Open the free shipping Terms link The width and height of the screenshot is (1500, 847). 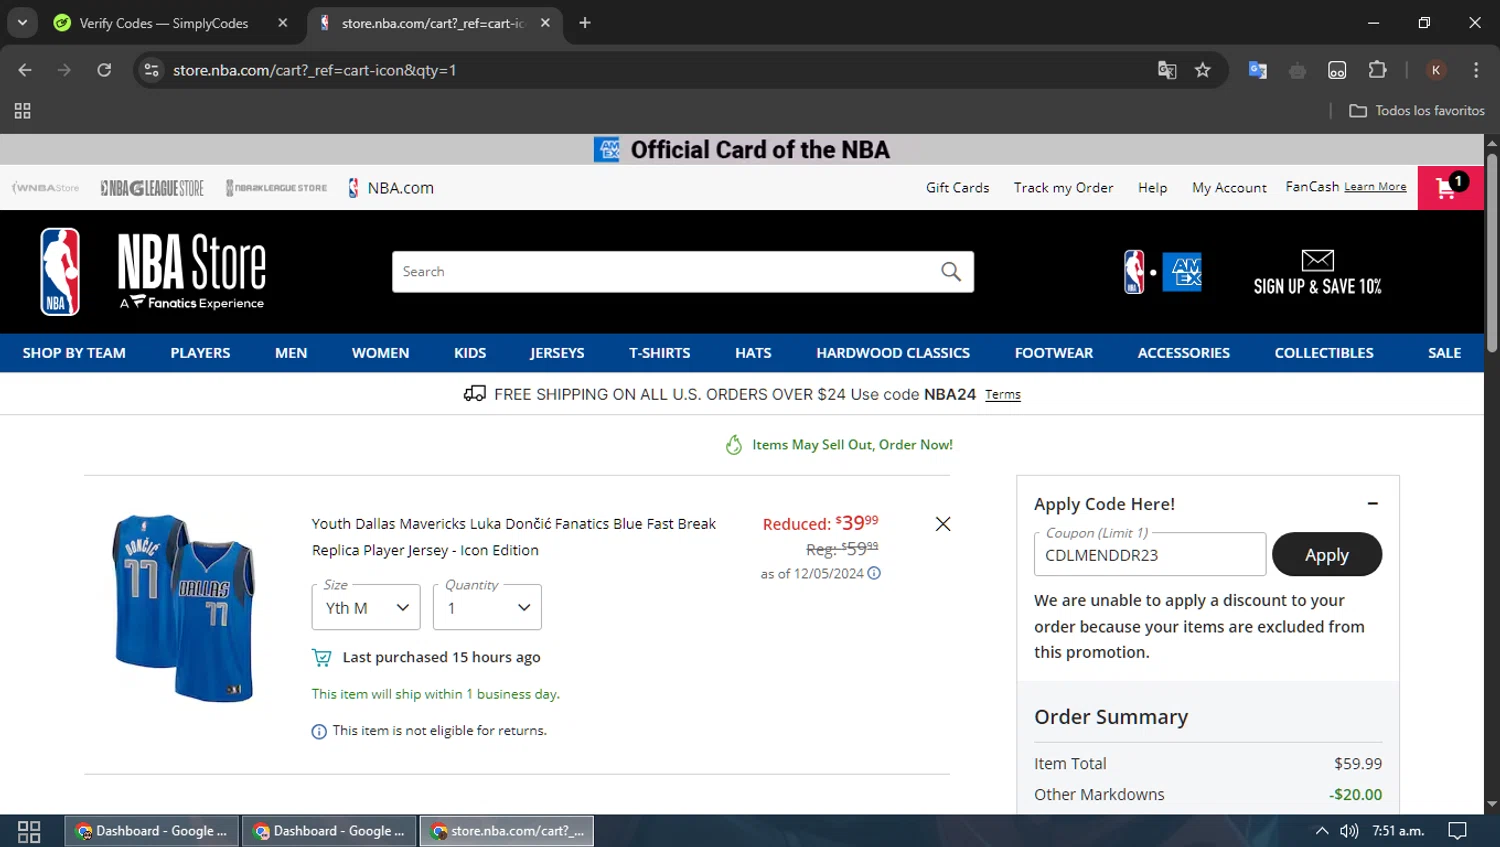[x=1003, y=395]
